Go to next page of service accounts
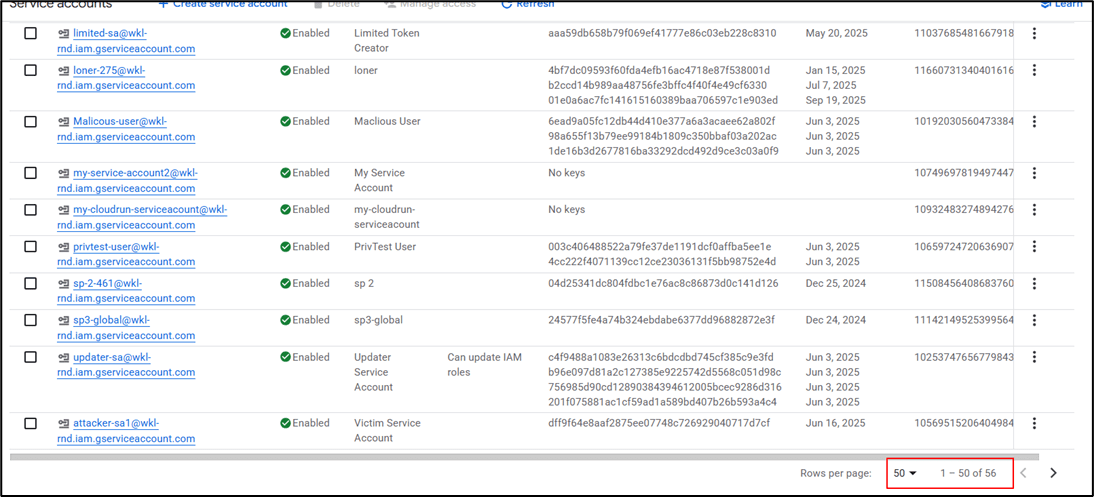Screen dimensions: 1094x497 coord(1052,473)
